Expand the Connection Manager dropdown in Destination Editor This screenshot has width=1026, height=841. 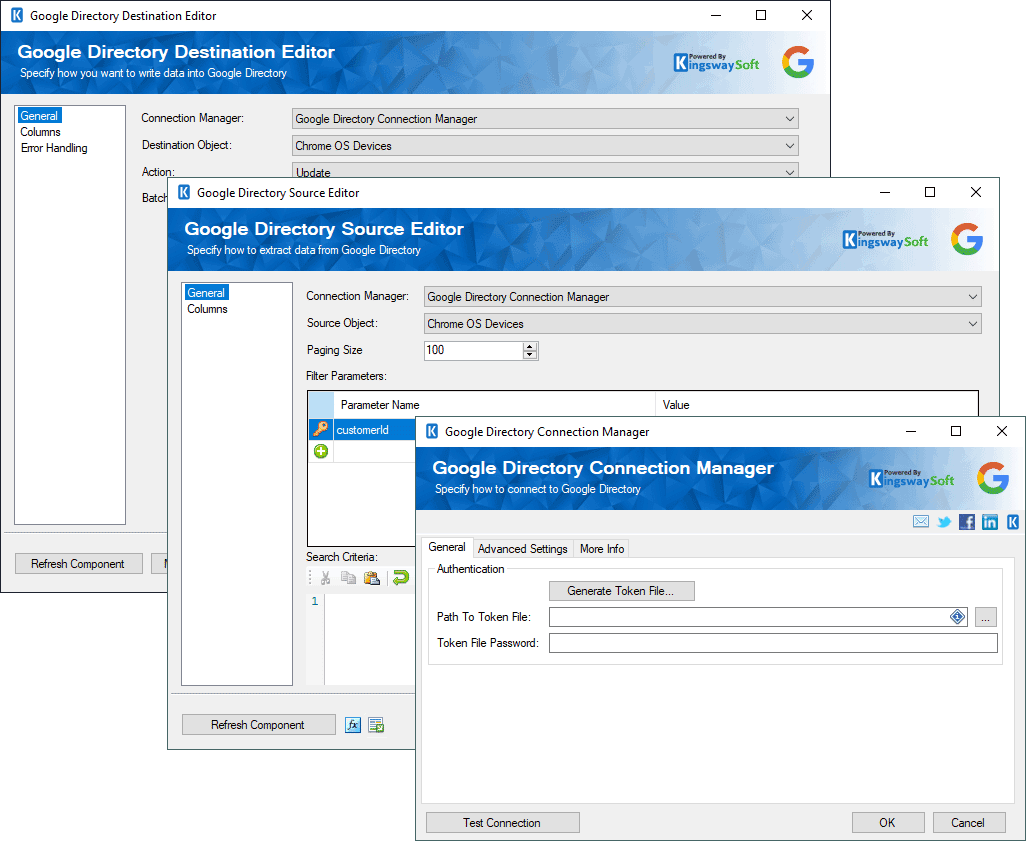click(790, 119)
